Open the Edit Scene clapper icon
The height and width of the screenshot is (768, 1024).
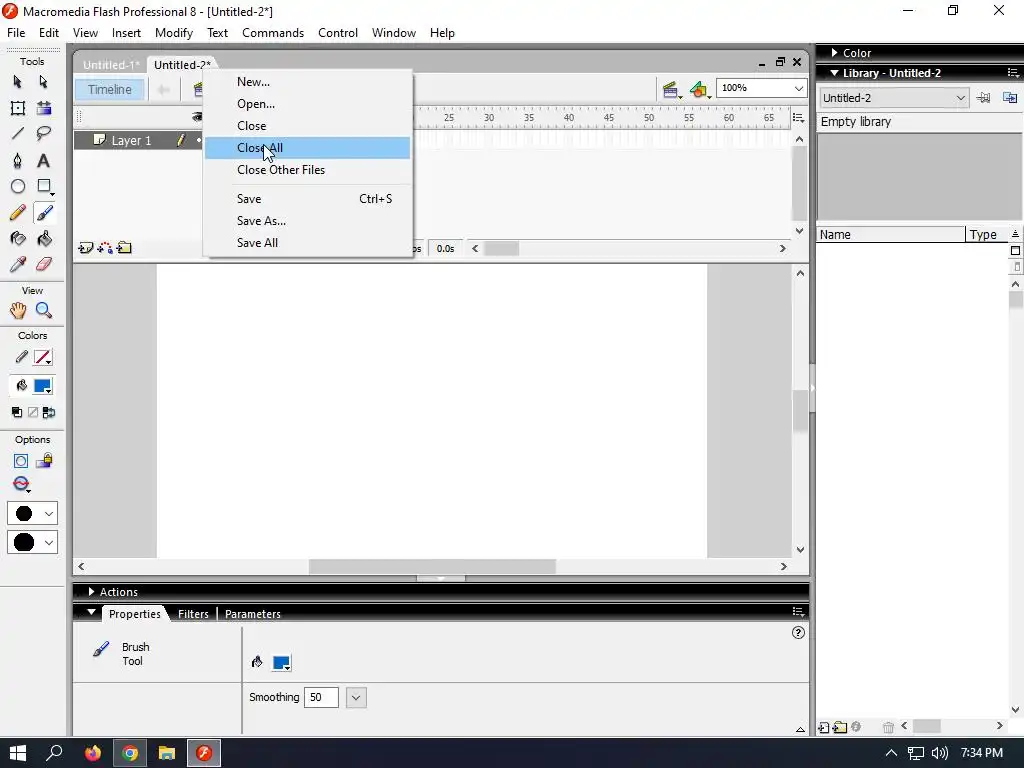click(x=671, y=90)
